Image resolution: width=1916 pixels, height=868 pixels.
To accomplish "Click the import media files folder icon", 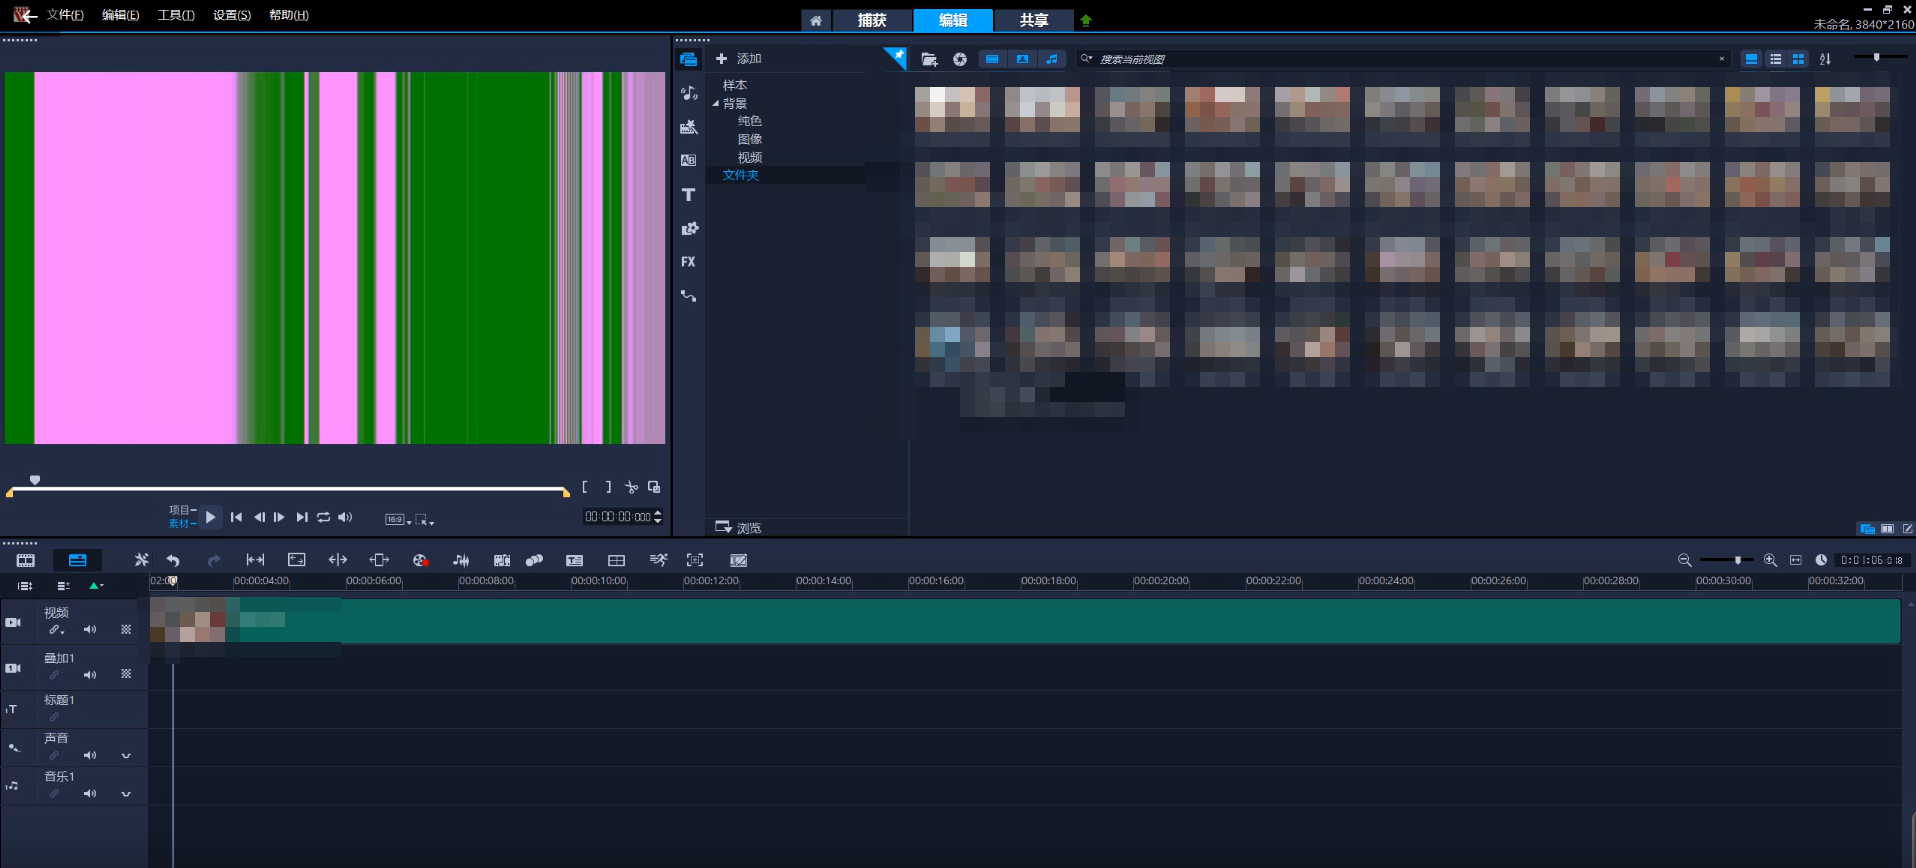I will click(x=929, y=59).
